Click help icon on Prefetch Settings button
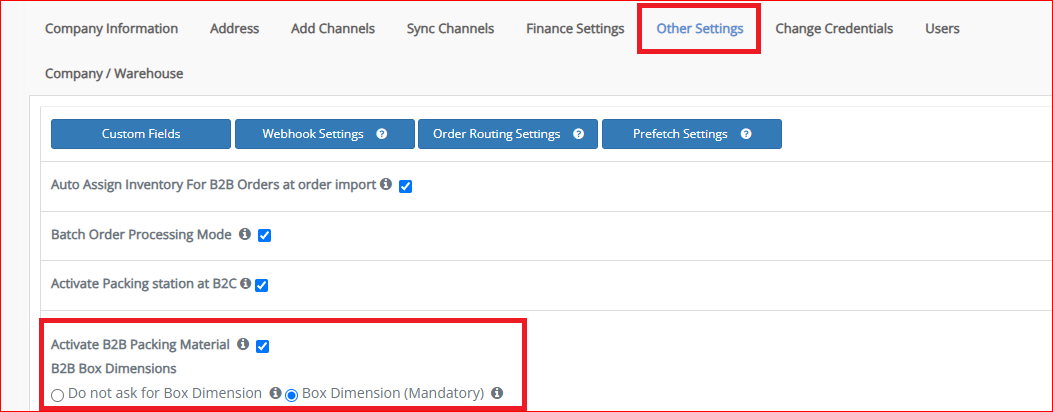The width and height of the screenshot is (1053, 412). click(745, 134)
